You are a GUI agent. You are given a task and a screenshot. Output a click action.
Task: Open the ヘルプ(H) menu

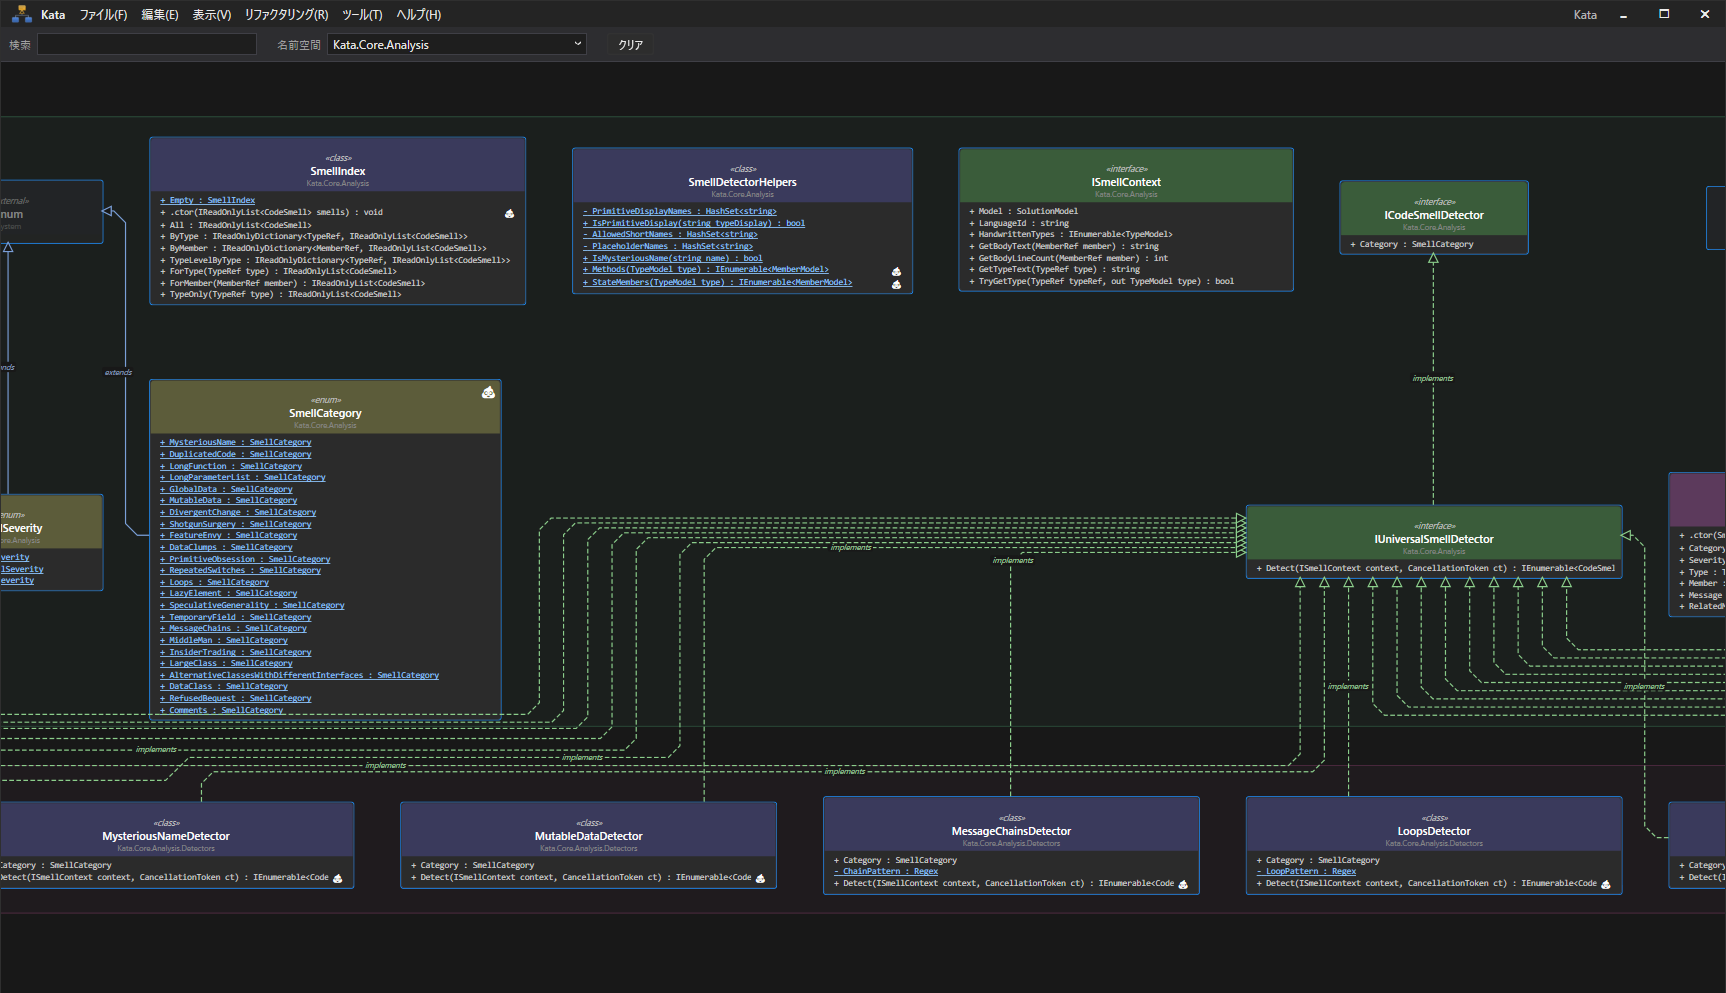coord(419,14)
